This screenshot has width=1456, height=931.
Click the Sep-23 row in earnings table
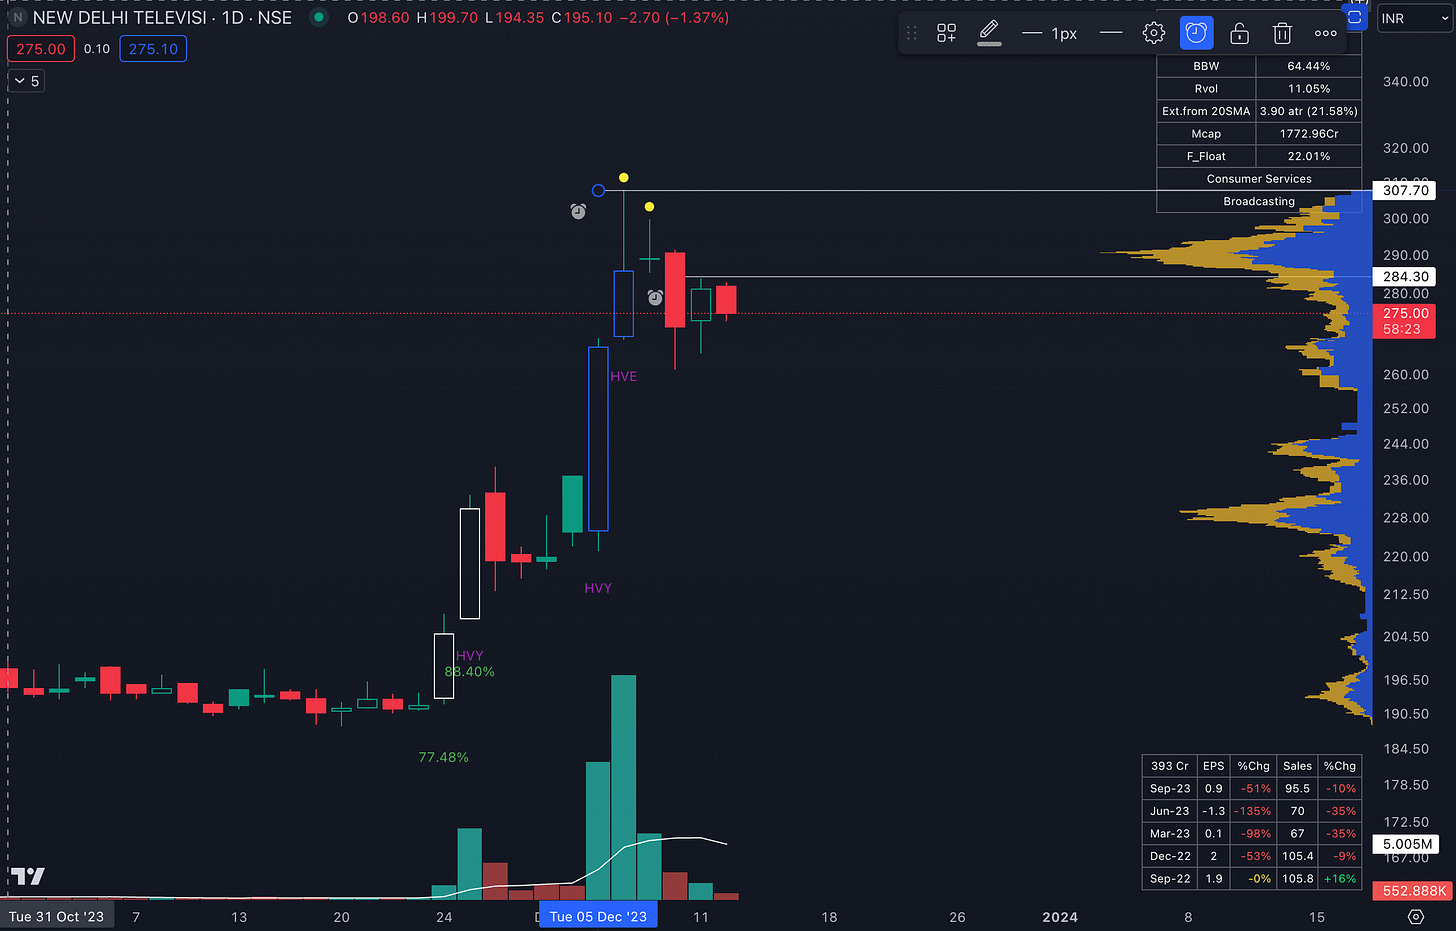click(x=1252, y=788)
